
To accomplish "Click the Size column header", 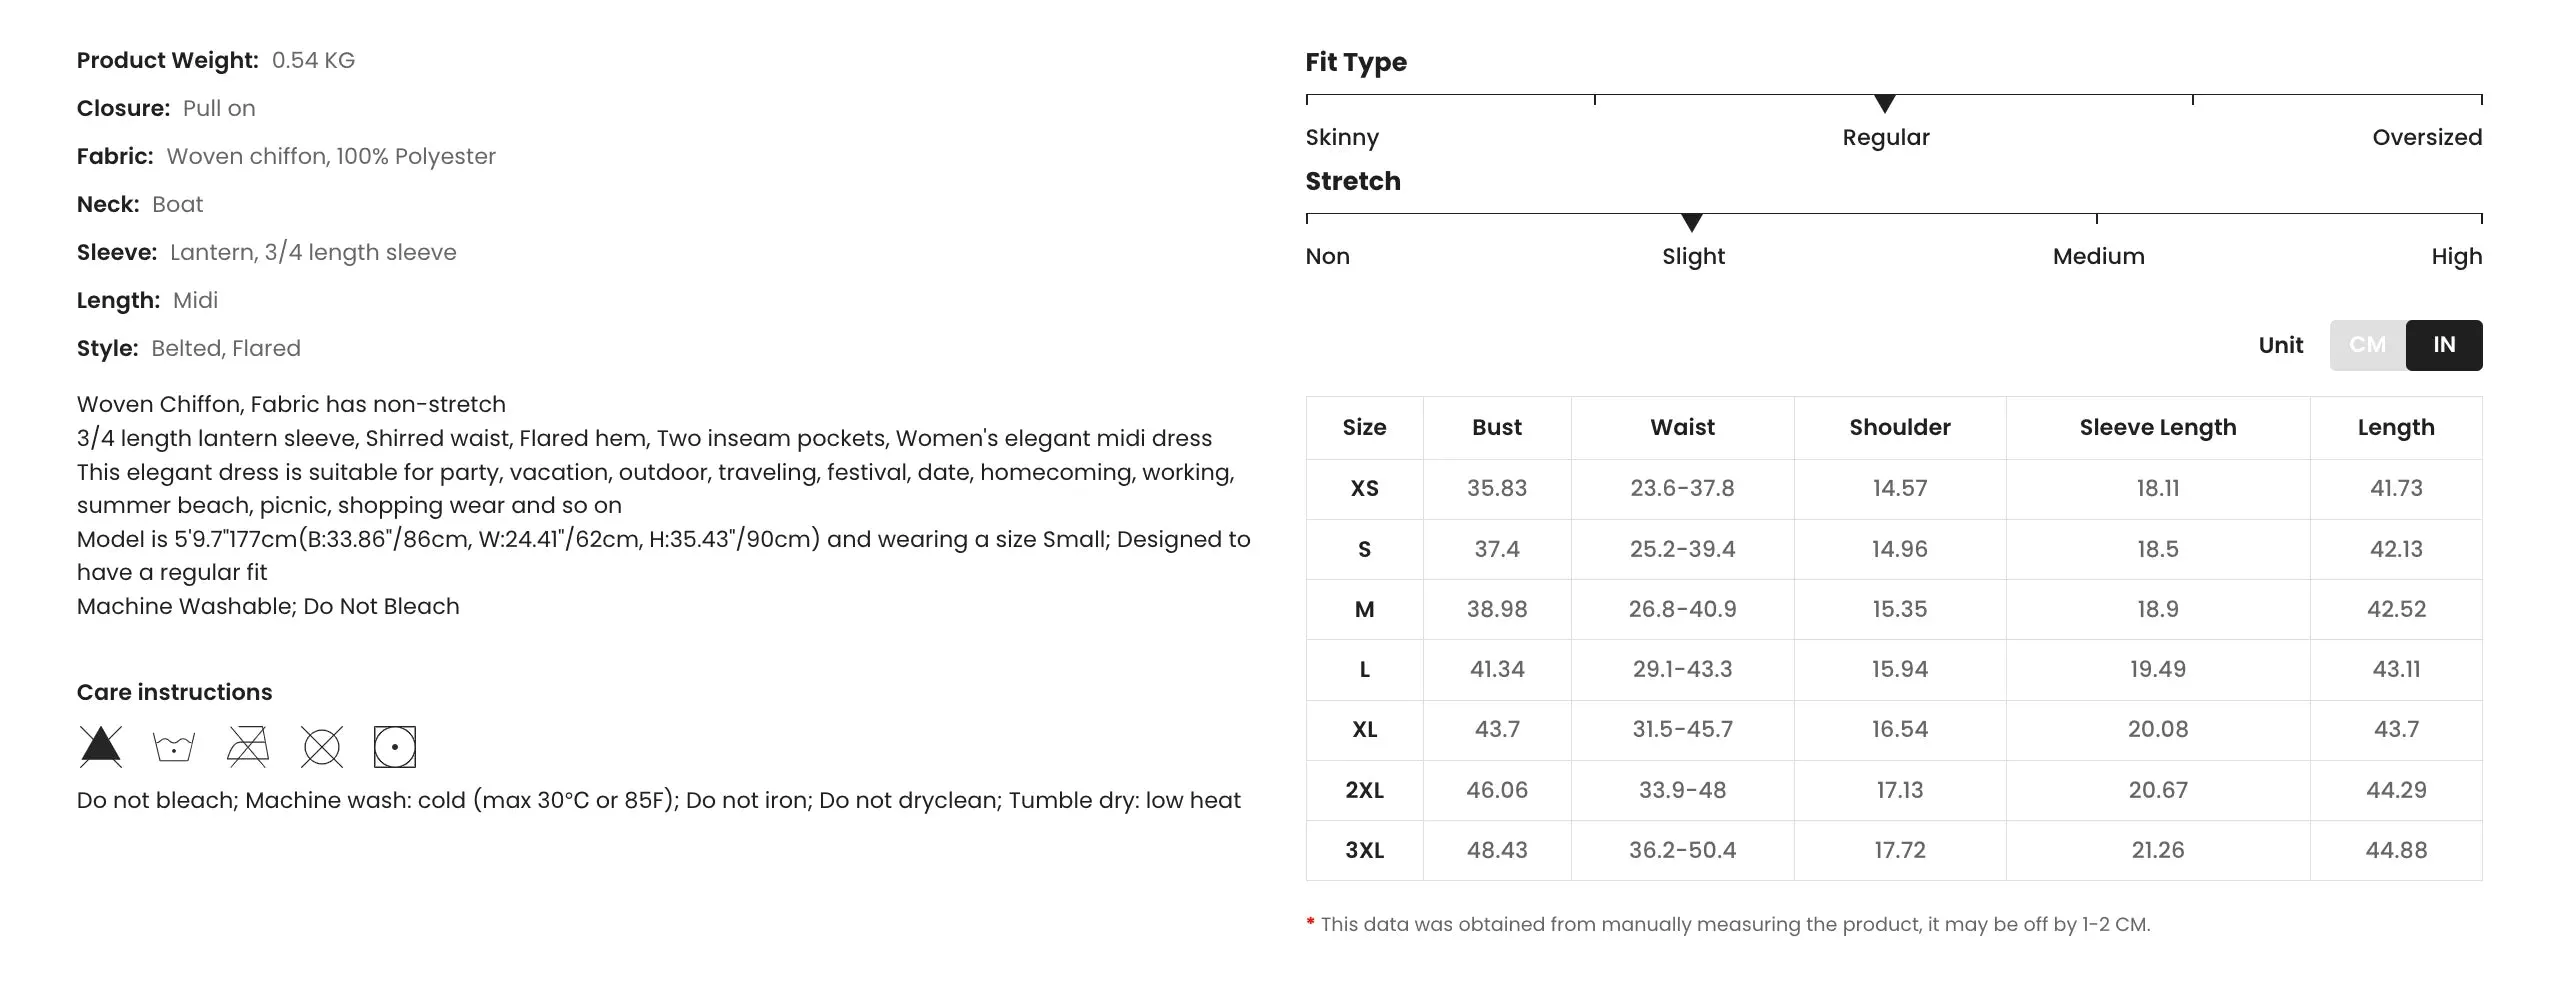I will click(x=1364, y=427).
